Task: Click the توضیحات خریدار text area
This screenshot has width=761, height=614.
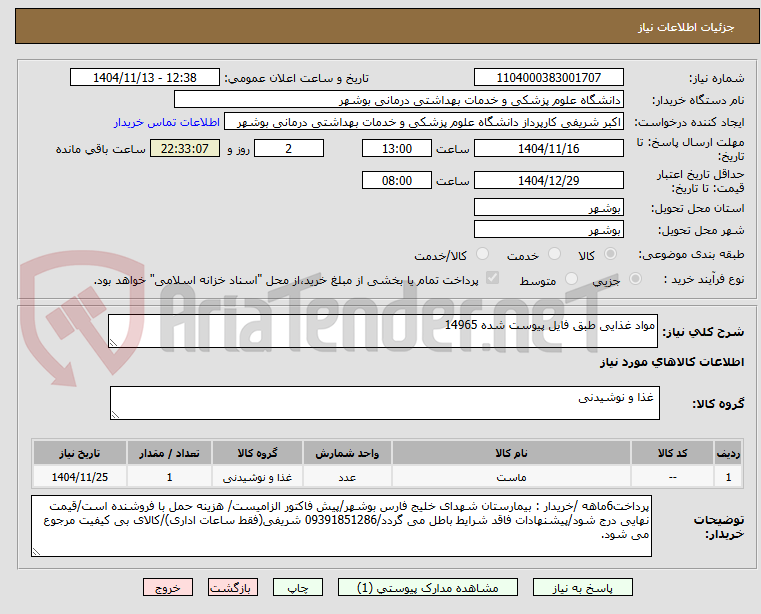Action: (x=341, y=526)
